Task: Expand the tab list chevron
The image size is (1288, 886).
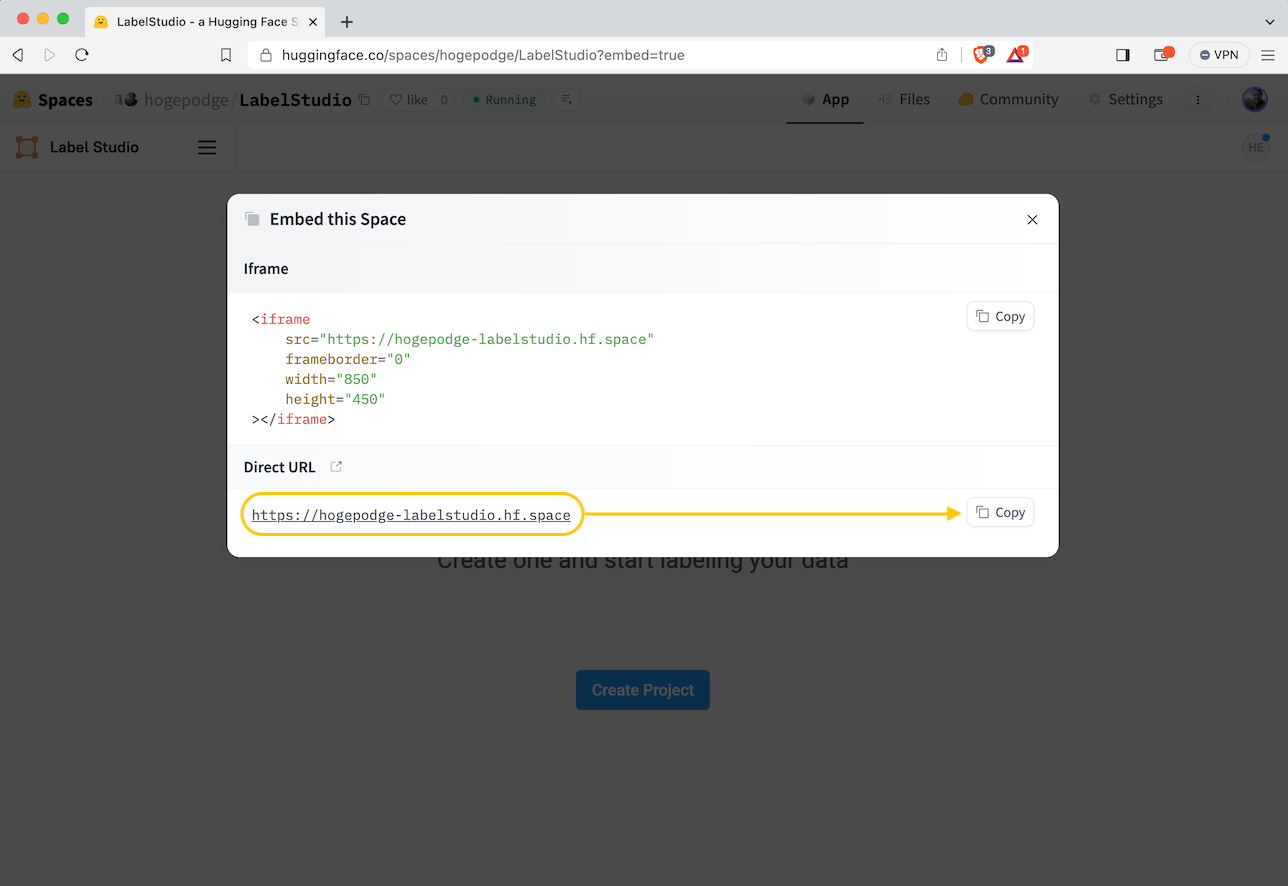Action: pyautogui.click(x=1270, y=22)
